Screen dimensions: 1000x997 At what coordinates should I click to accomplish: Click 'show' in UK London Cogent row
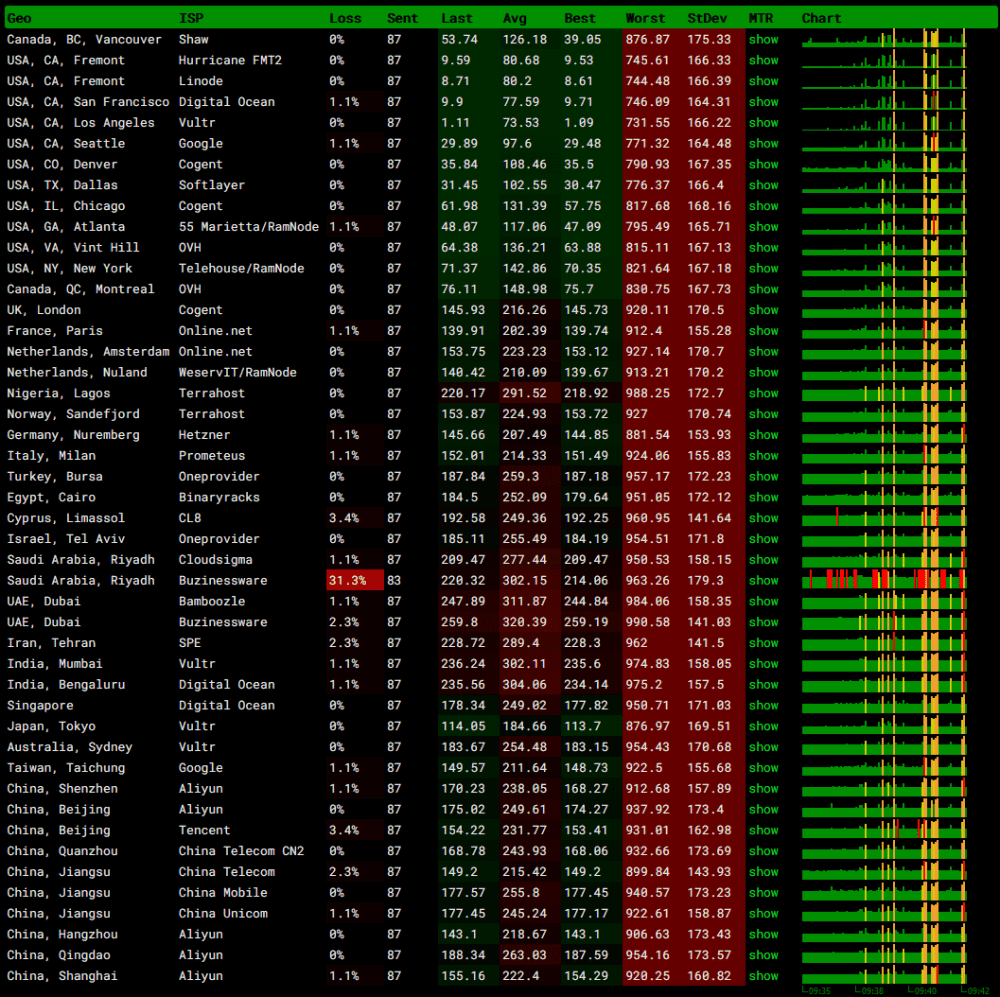[763, 310]
